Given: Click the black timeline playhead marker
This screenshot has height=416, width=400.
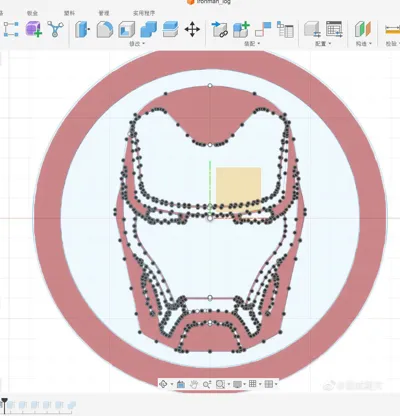Looking at the screenshot, I should pos(4,402).
